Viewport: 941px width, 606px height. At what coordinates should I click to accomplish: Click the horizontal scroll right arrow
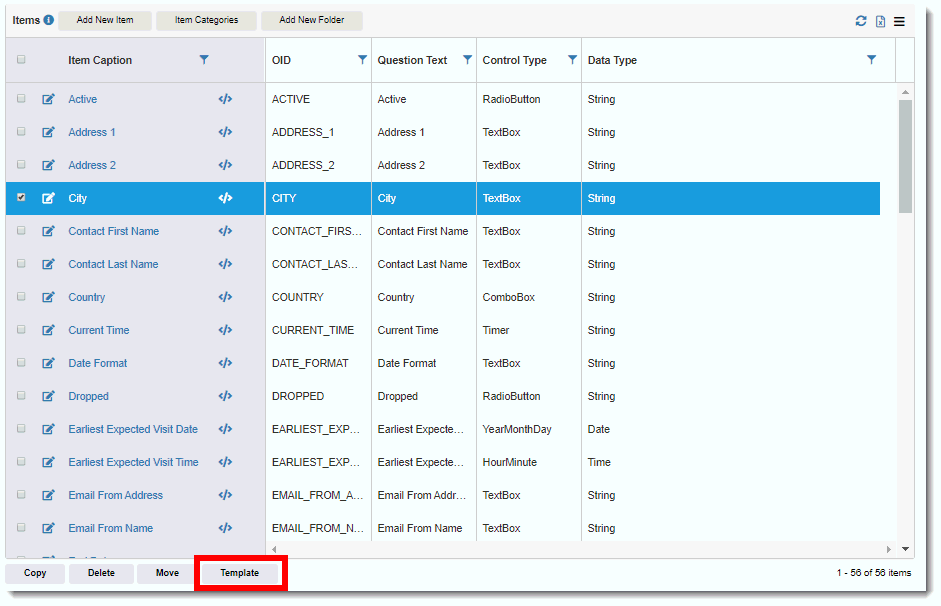tap(889, 549)
